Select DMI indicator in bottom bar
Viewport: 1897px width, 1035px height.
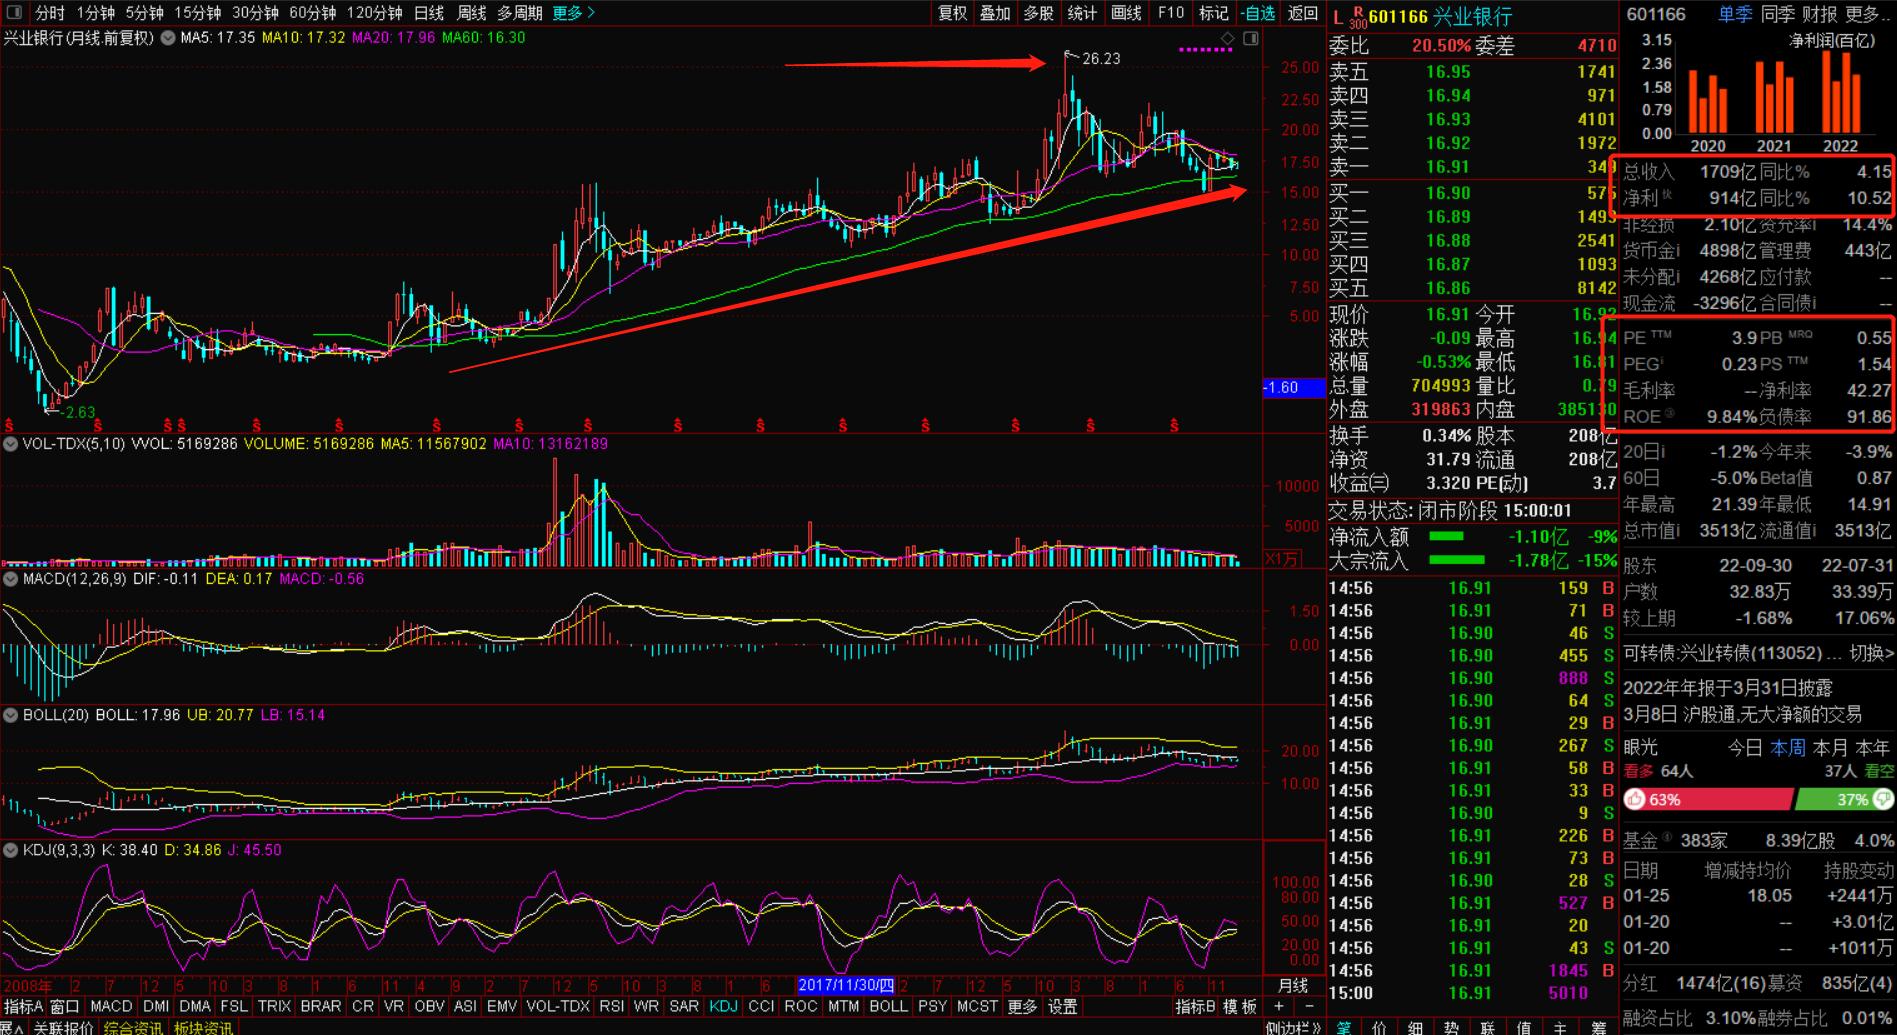pos(156,1006)
